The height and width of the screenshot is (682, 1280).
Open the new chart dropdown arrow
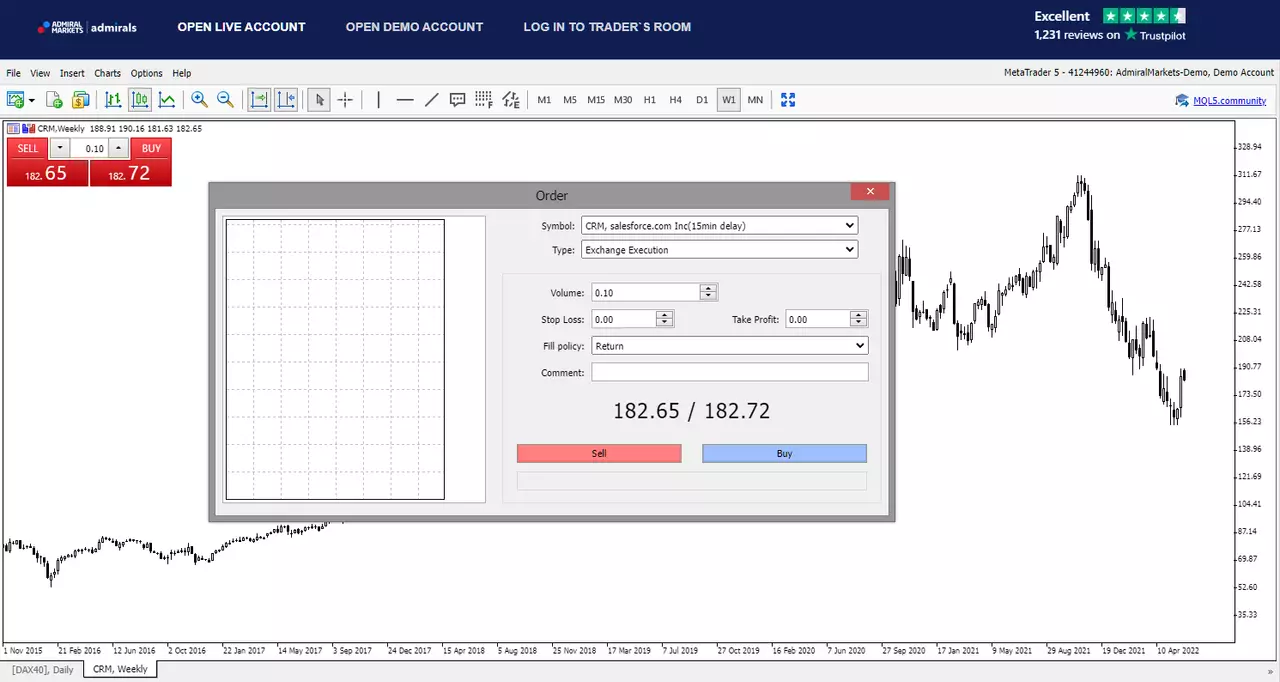click(32, 100)
